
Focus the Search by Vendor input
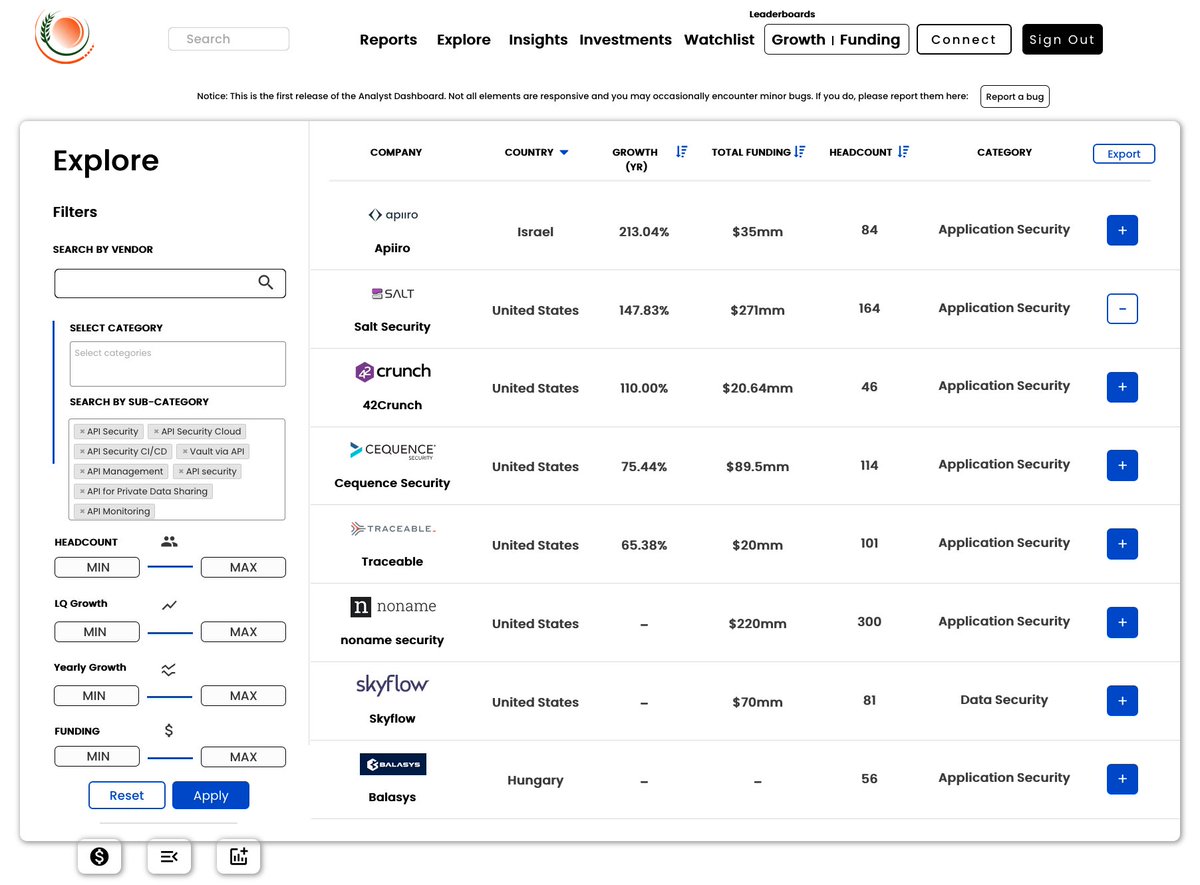coord(170,283)
